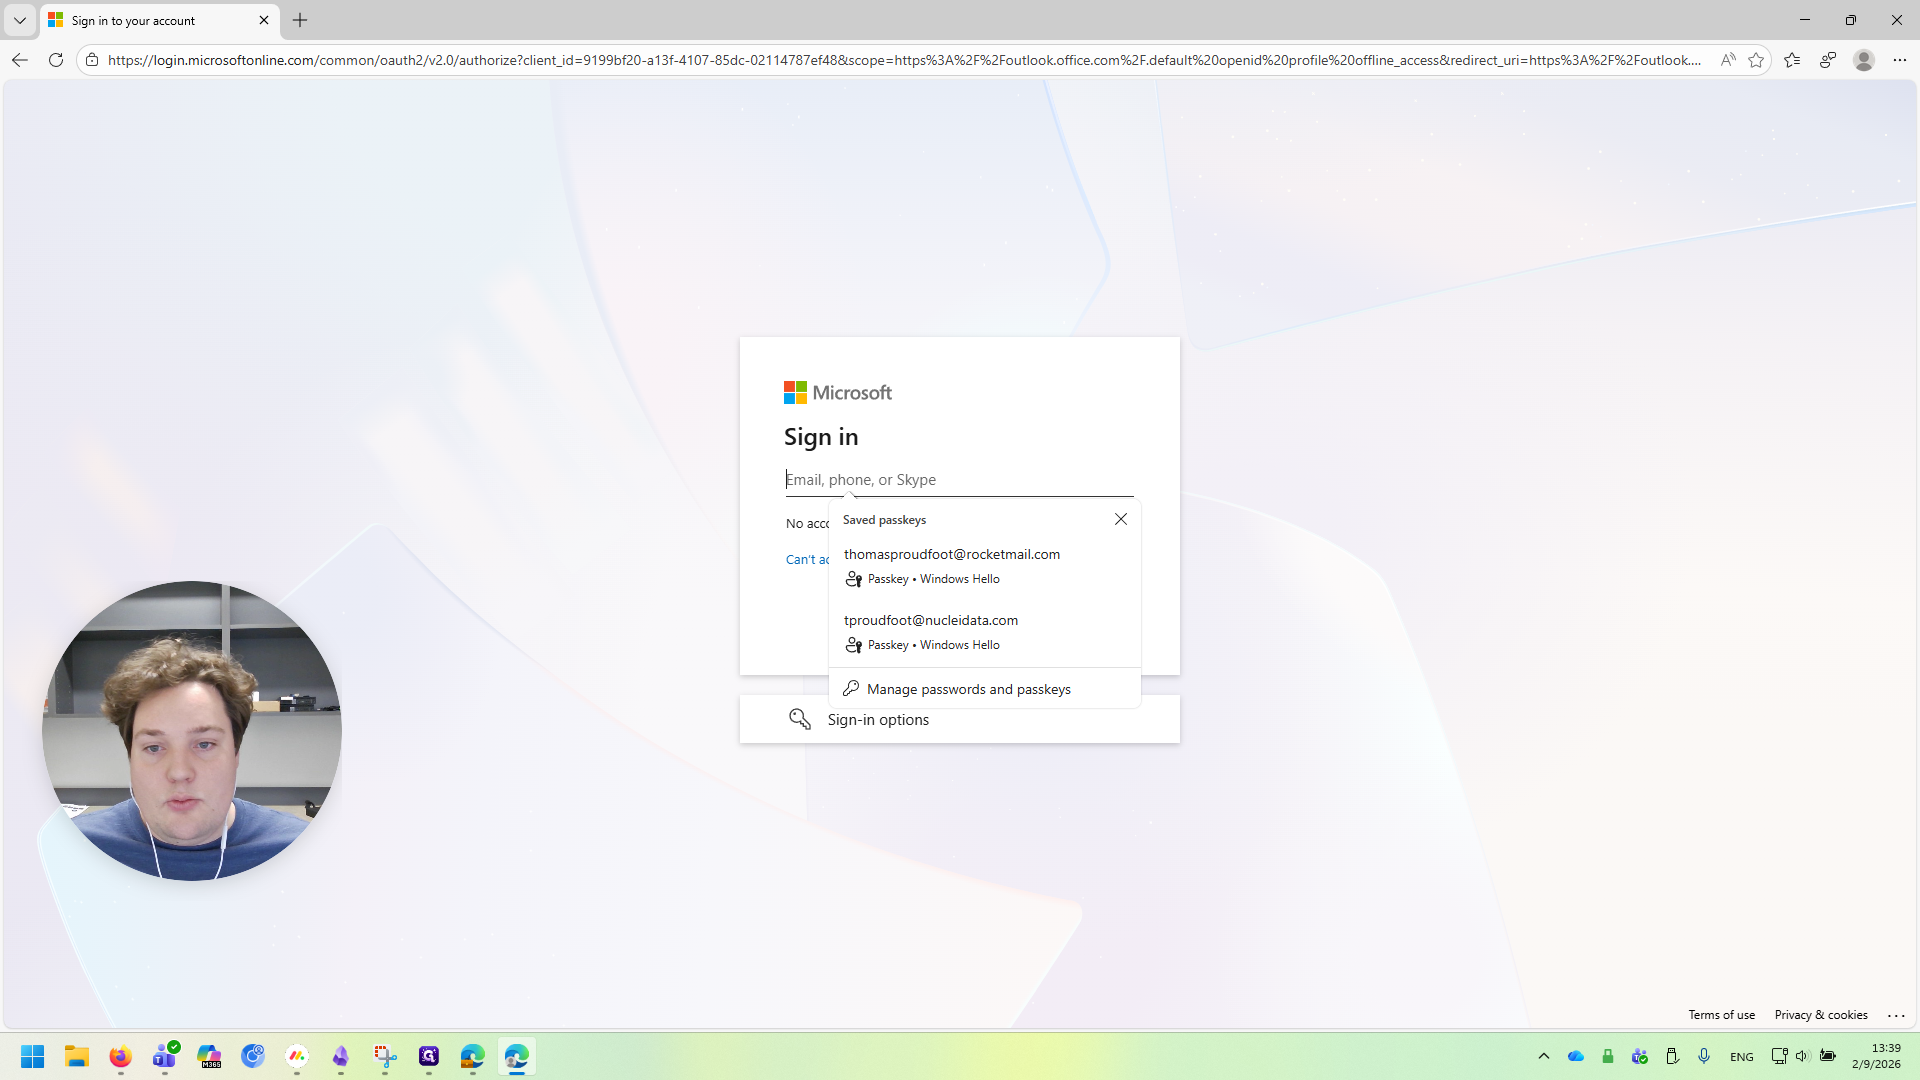This screenshot has height=1080, width=1920.
Task: Open the people-and-chat icon in Edge toolbar
Action: pos(1828,60)
